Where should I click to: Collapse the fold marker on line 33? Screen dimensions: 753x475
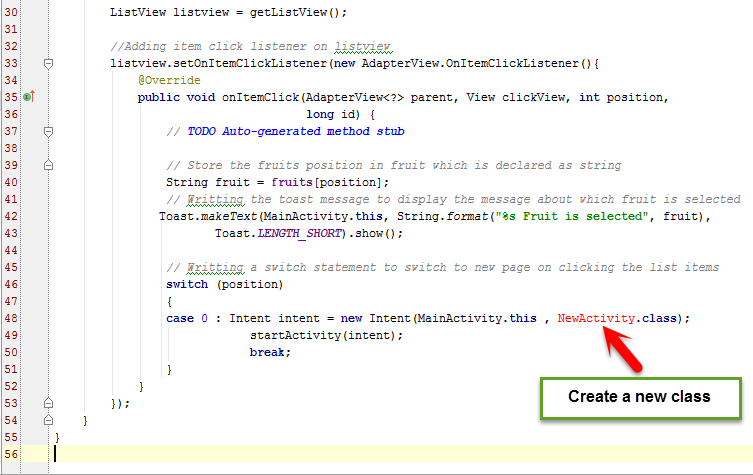coord(49,63)
